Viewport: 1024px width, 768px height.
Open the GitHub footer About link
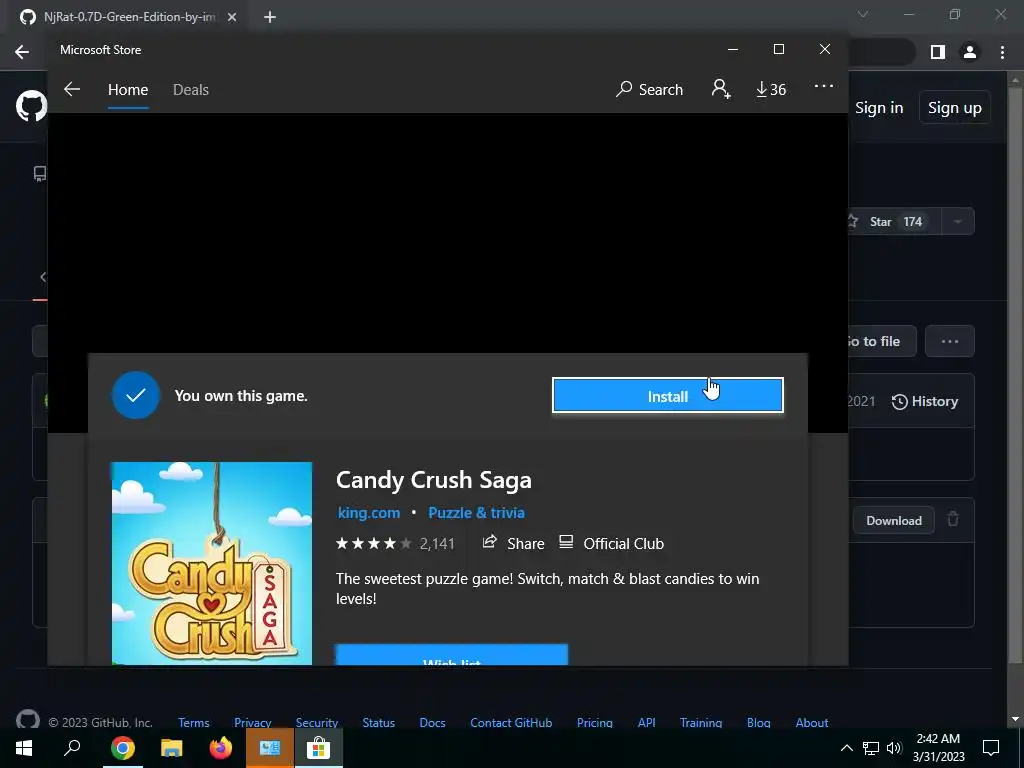point(812,722)
